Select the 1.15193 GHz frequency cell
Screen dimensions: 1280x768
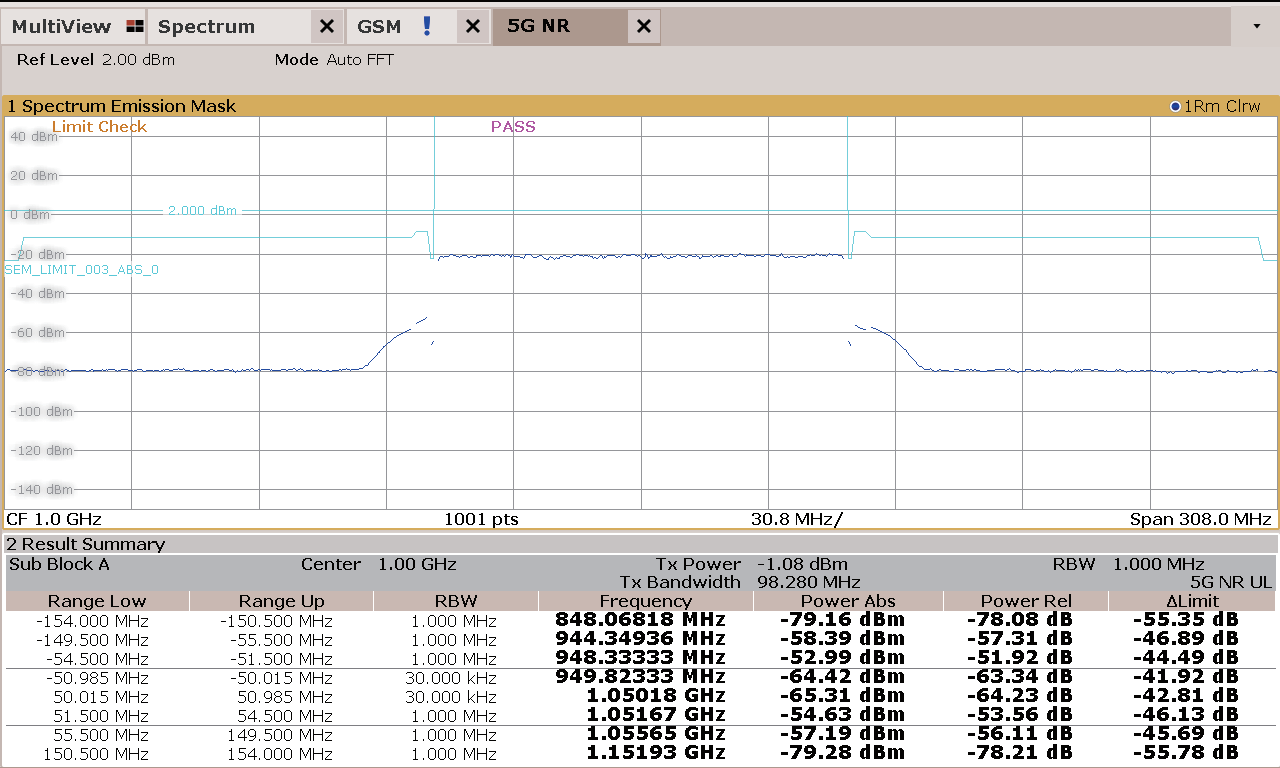click(655, 752)
